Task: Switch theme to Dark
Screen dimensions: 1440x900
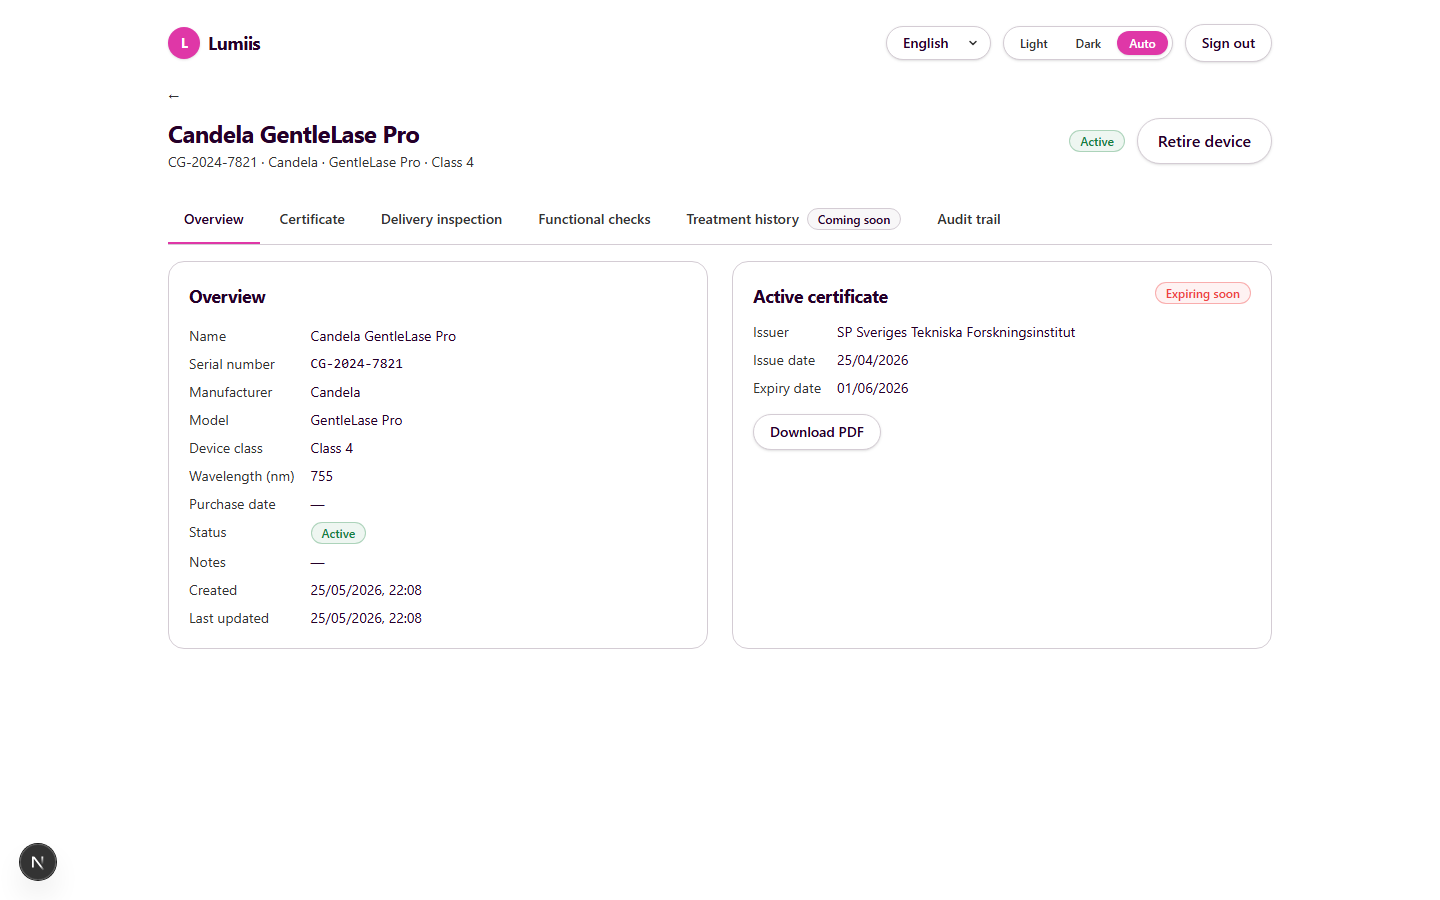Action: tap(1088, 44)
